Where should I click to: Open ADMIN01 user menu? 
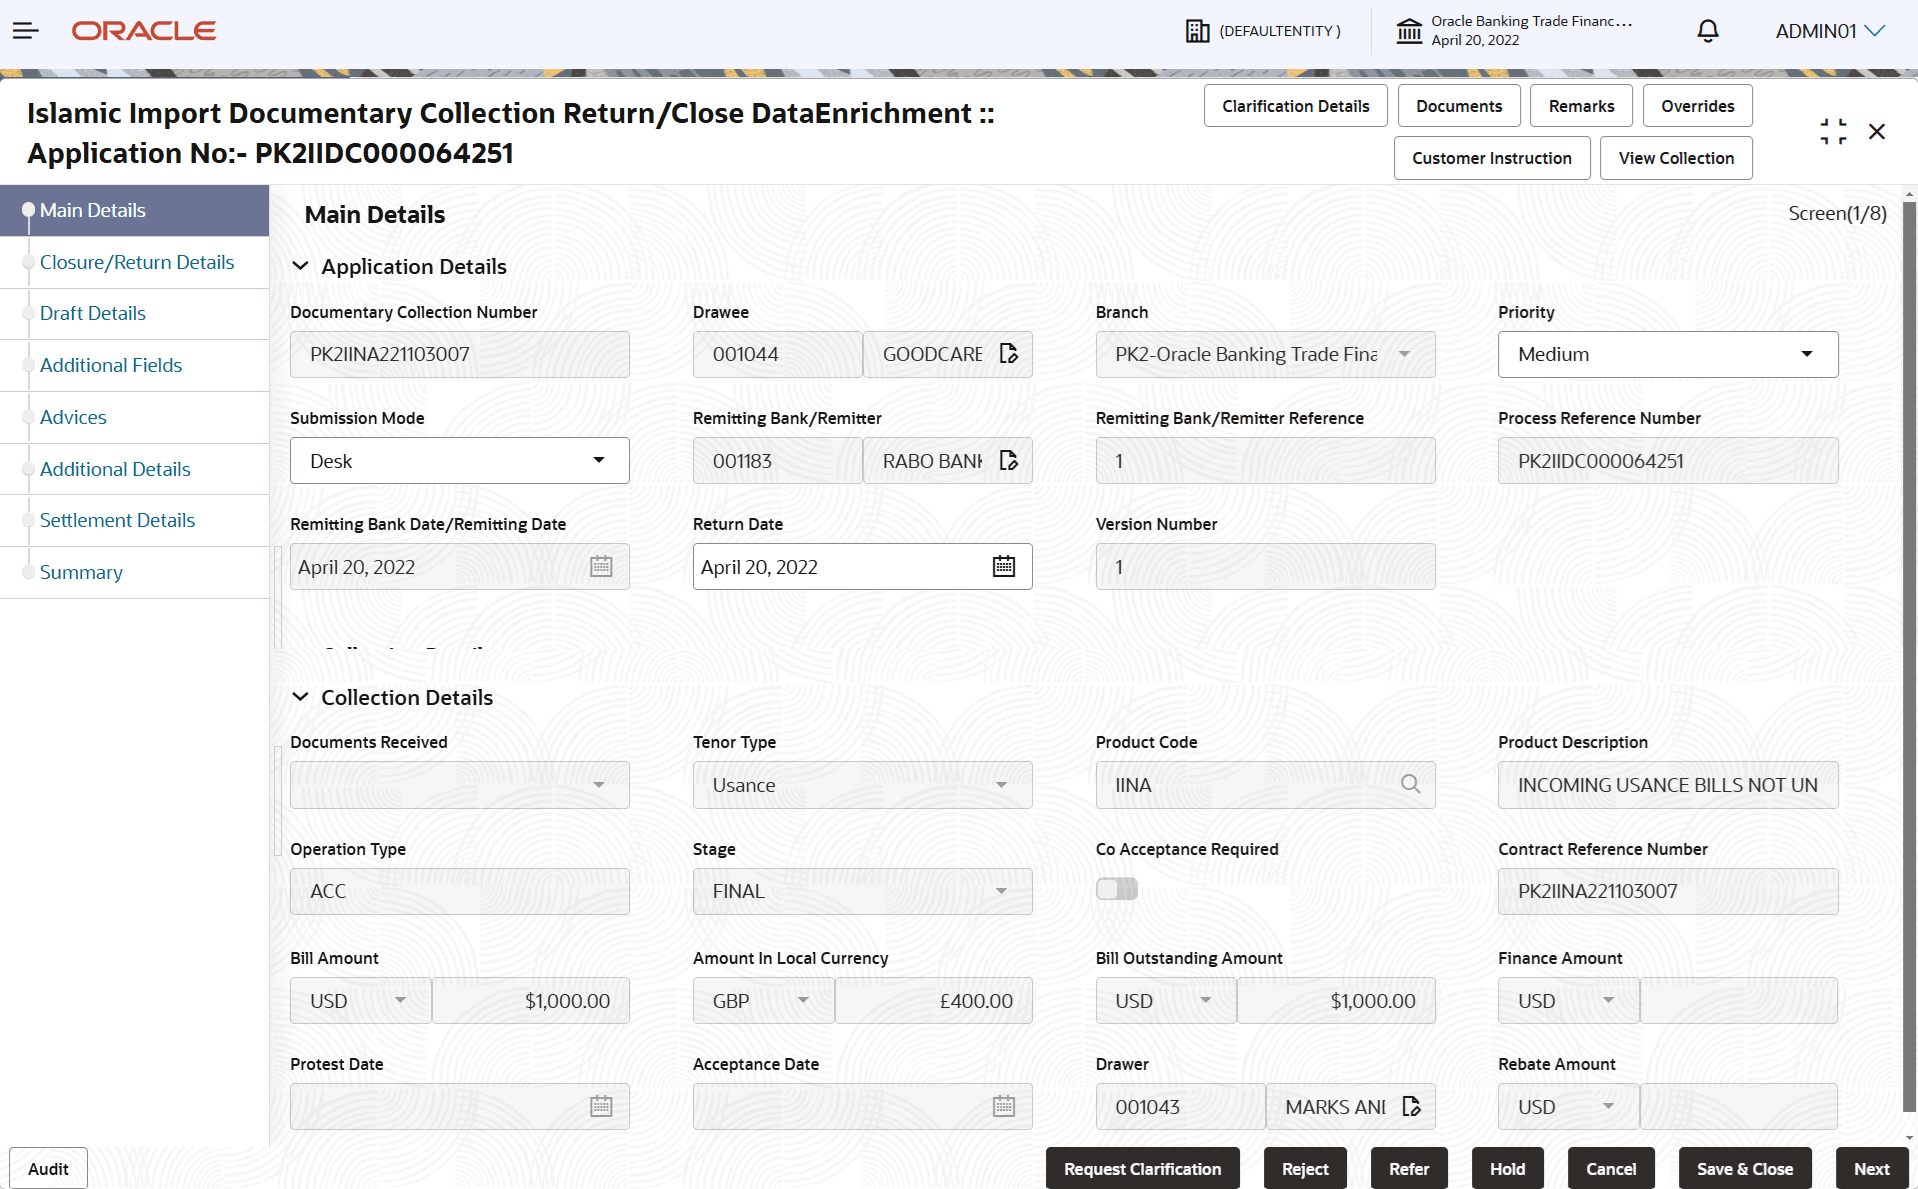click(x=1830, y=31)
